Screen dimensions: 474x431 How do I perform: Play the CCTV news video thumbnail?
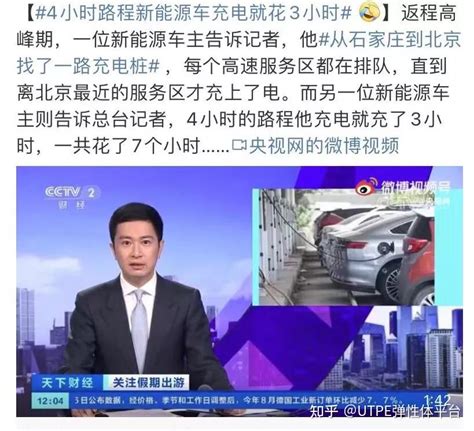pos(239,291)
